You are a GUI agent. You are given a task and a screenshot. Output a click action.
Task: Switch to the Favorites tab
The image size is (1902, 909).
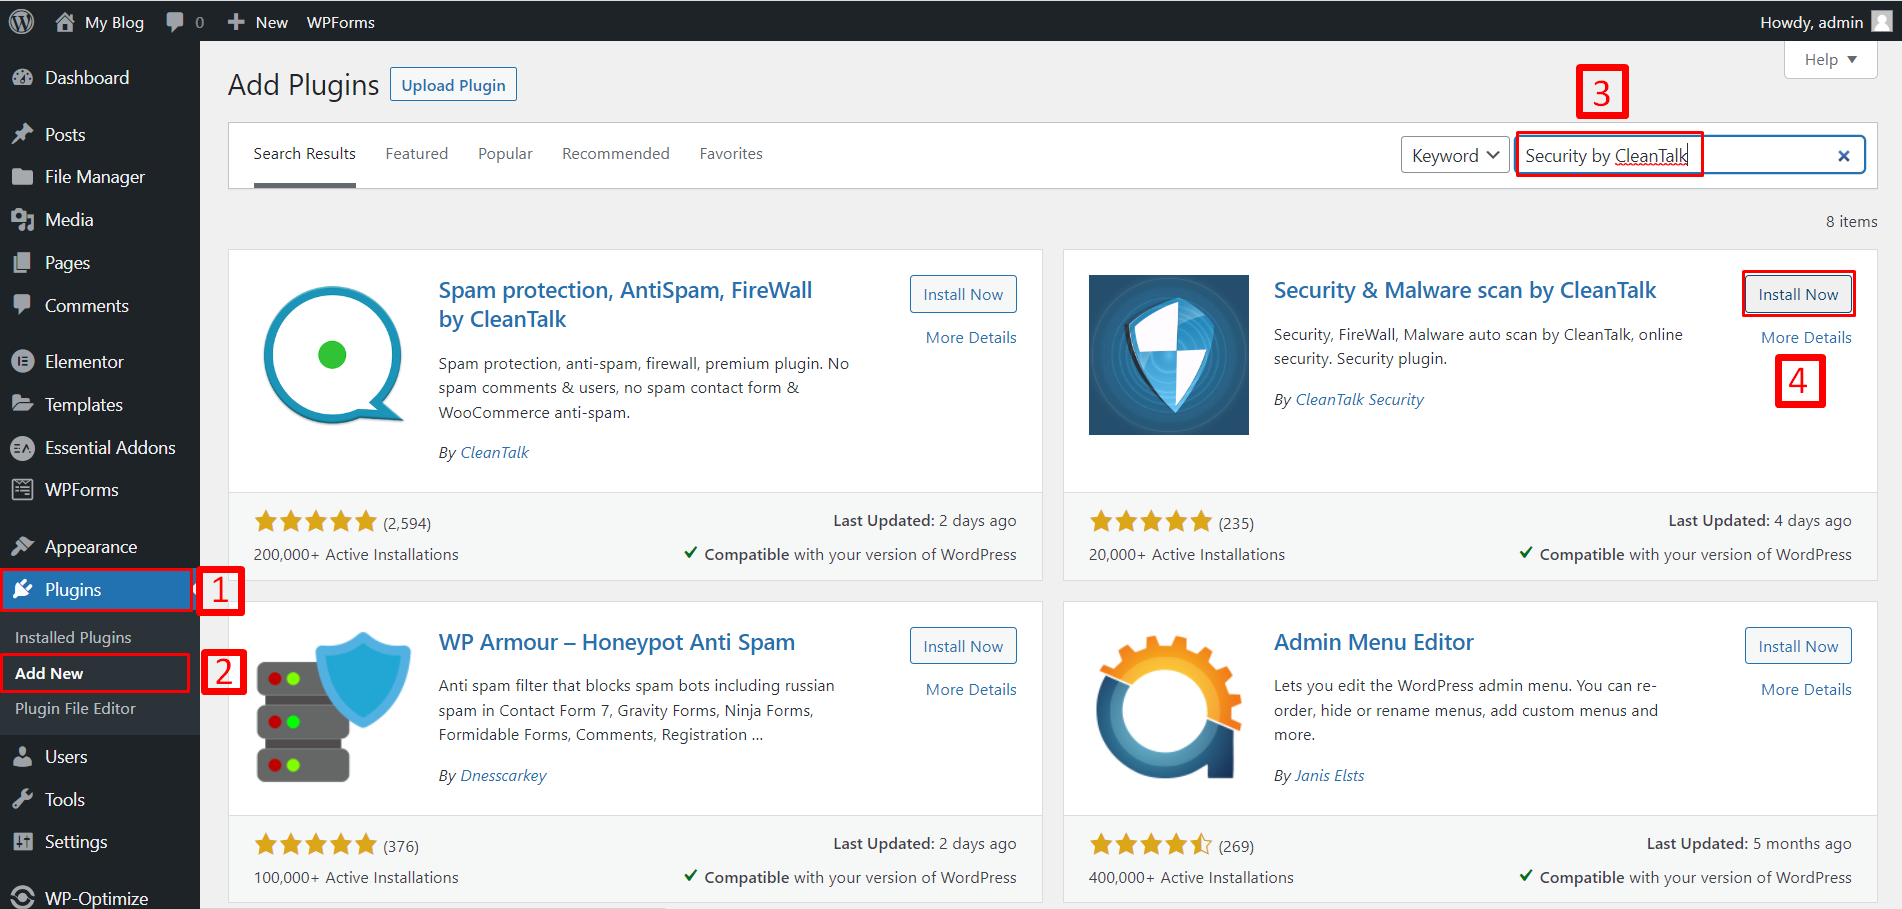731,154
